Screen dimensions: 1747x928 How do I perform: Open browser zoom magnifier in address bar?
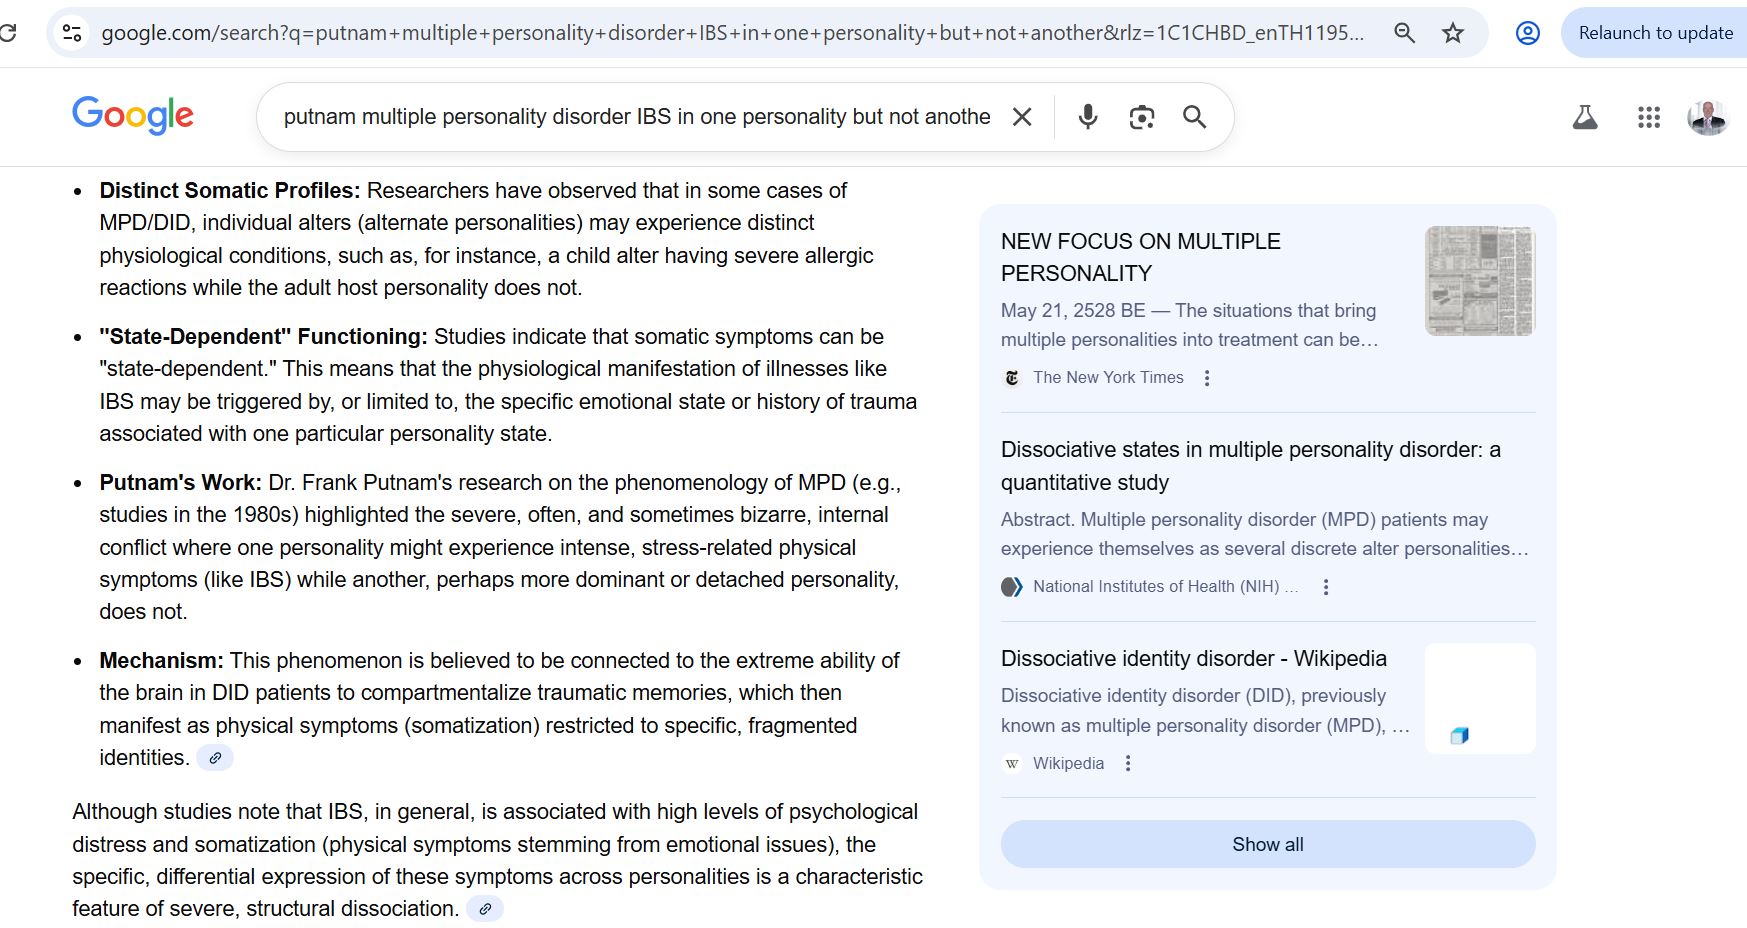[1404, 33]
